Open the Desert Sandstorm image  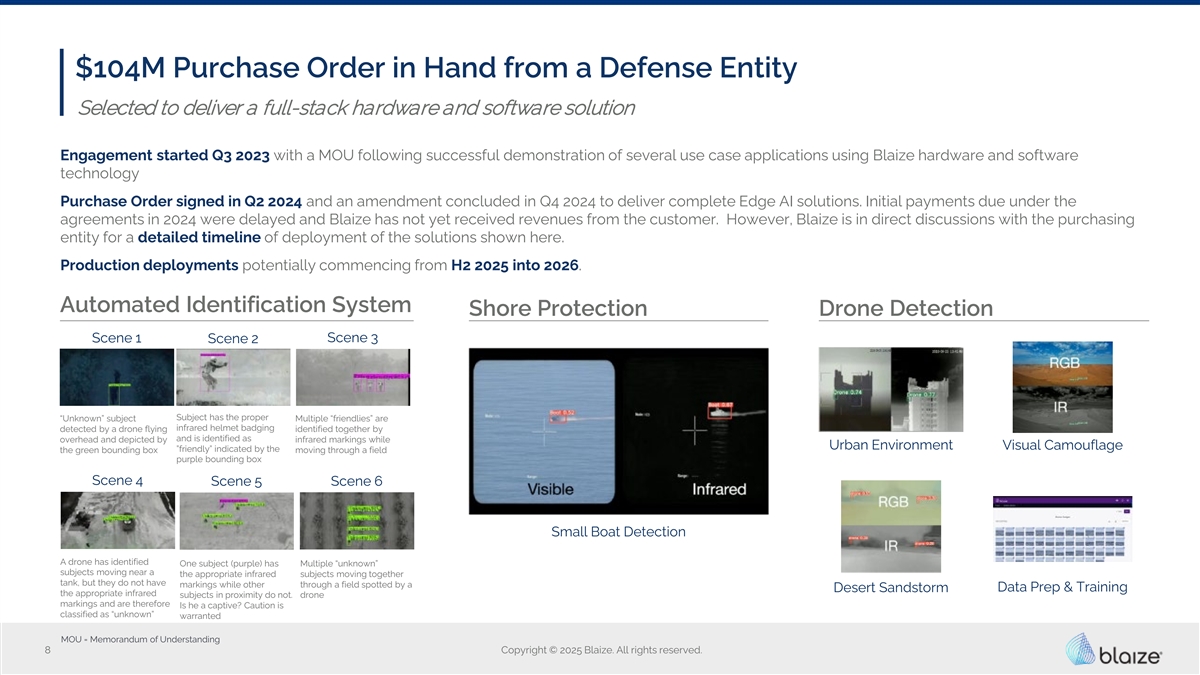click(x=892, y=525)
